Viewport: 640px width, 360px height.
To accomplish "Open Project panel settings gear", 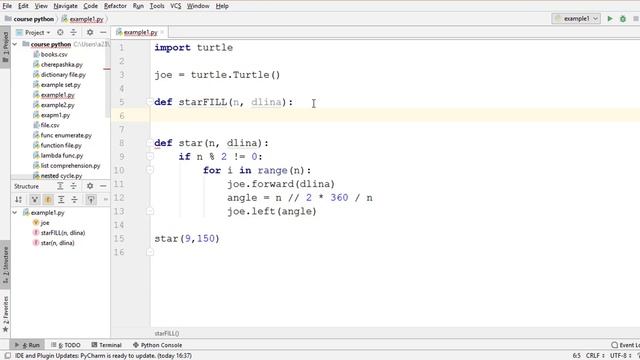I will coord(90,32).
